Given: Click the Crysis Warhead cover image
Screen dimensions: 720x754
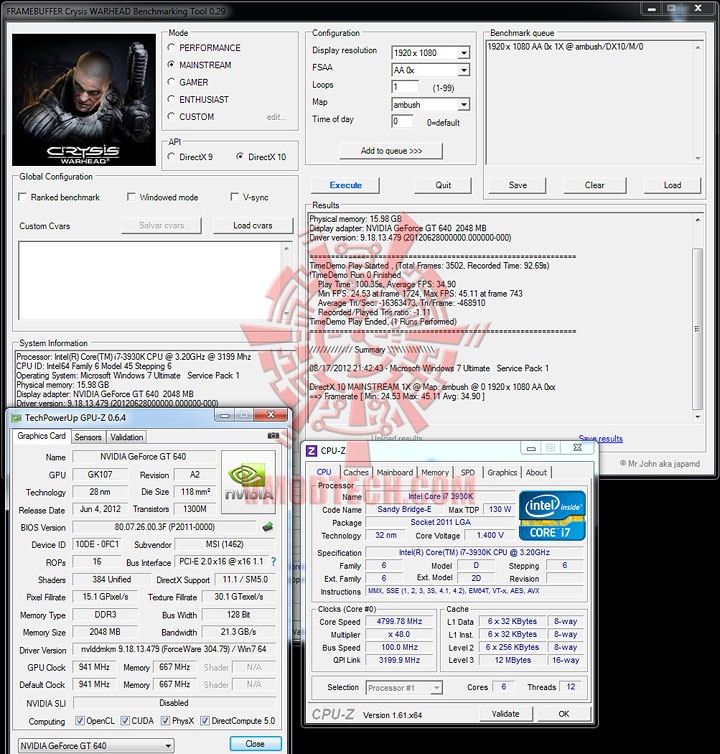Looking at the screenshot, I should point(84,100).
